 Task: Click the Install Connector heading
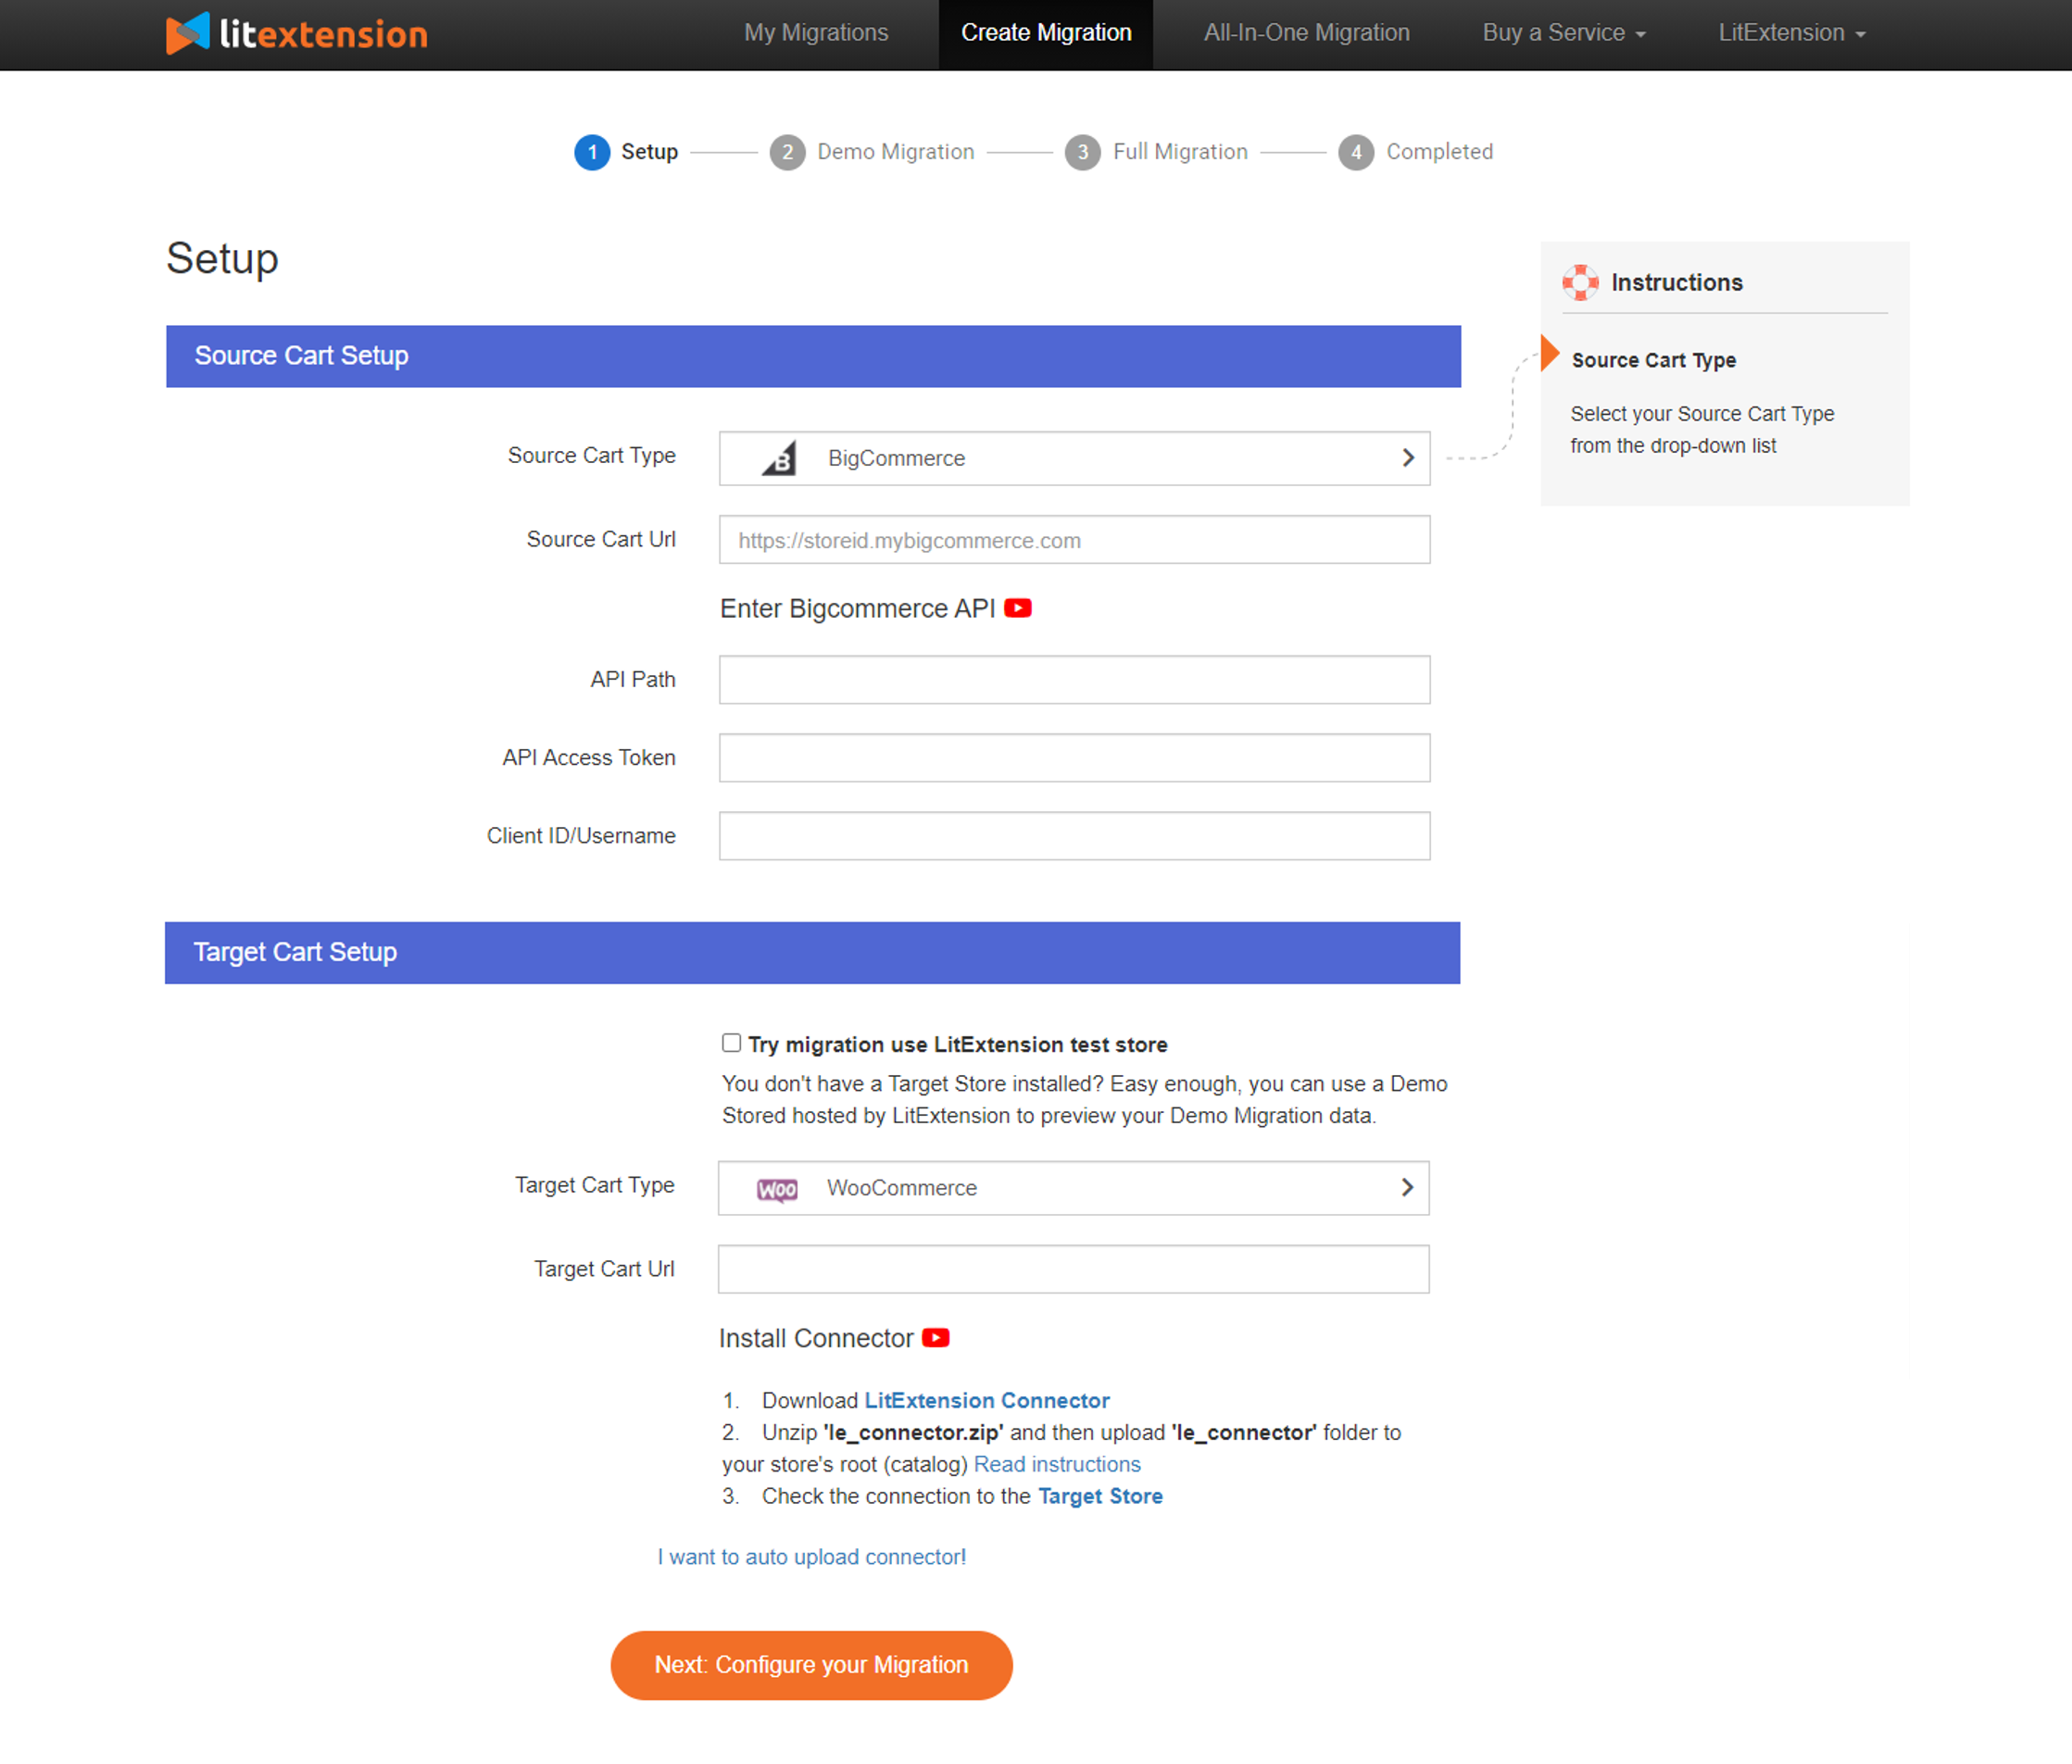[x=816, y=1339]
